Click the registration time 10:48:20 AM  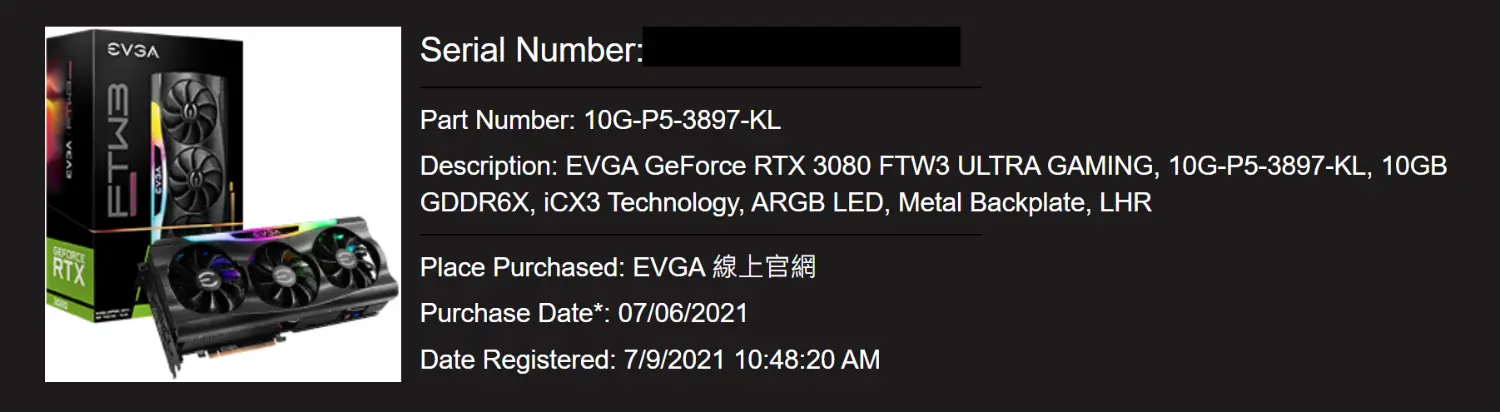tap(807, 359)
